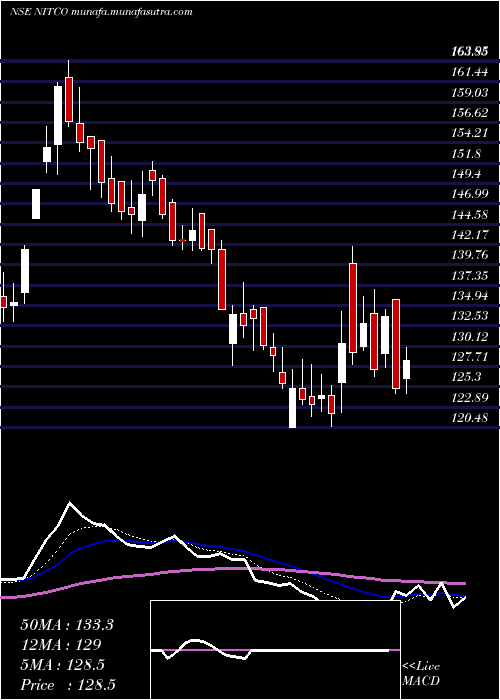Select the 146.99 price level label
Viewport: 500px width, 700px height.
(x=472, y=194)
